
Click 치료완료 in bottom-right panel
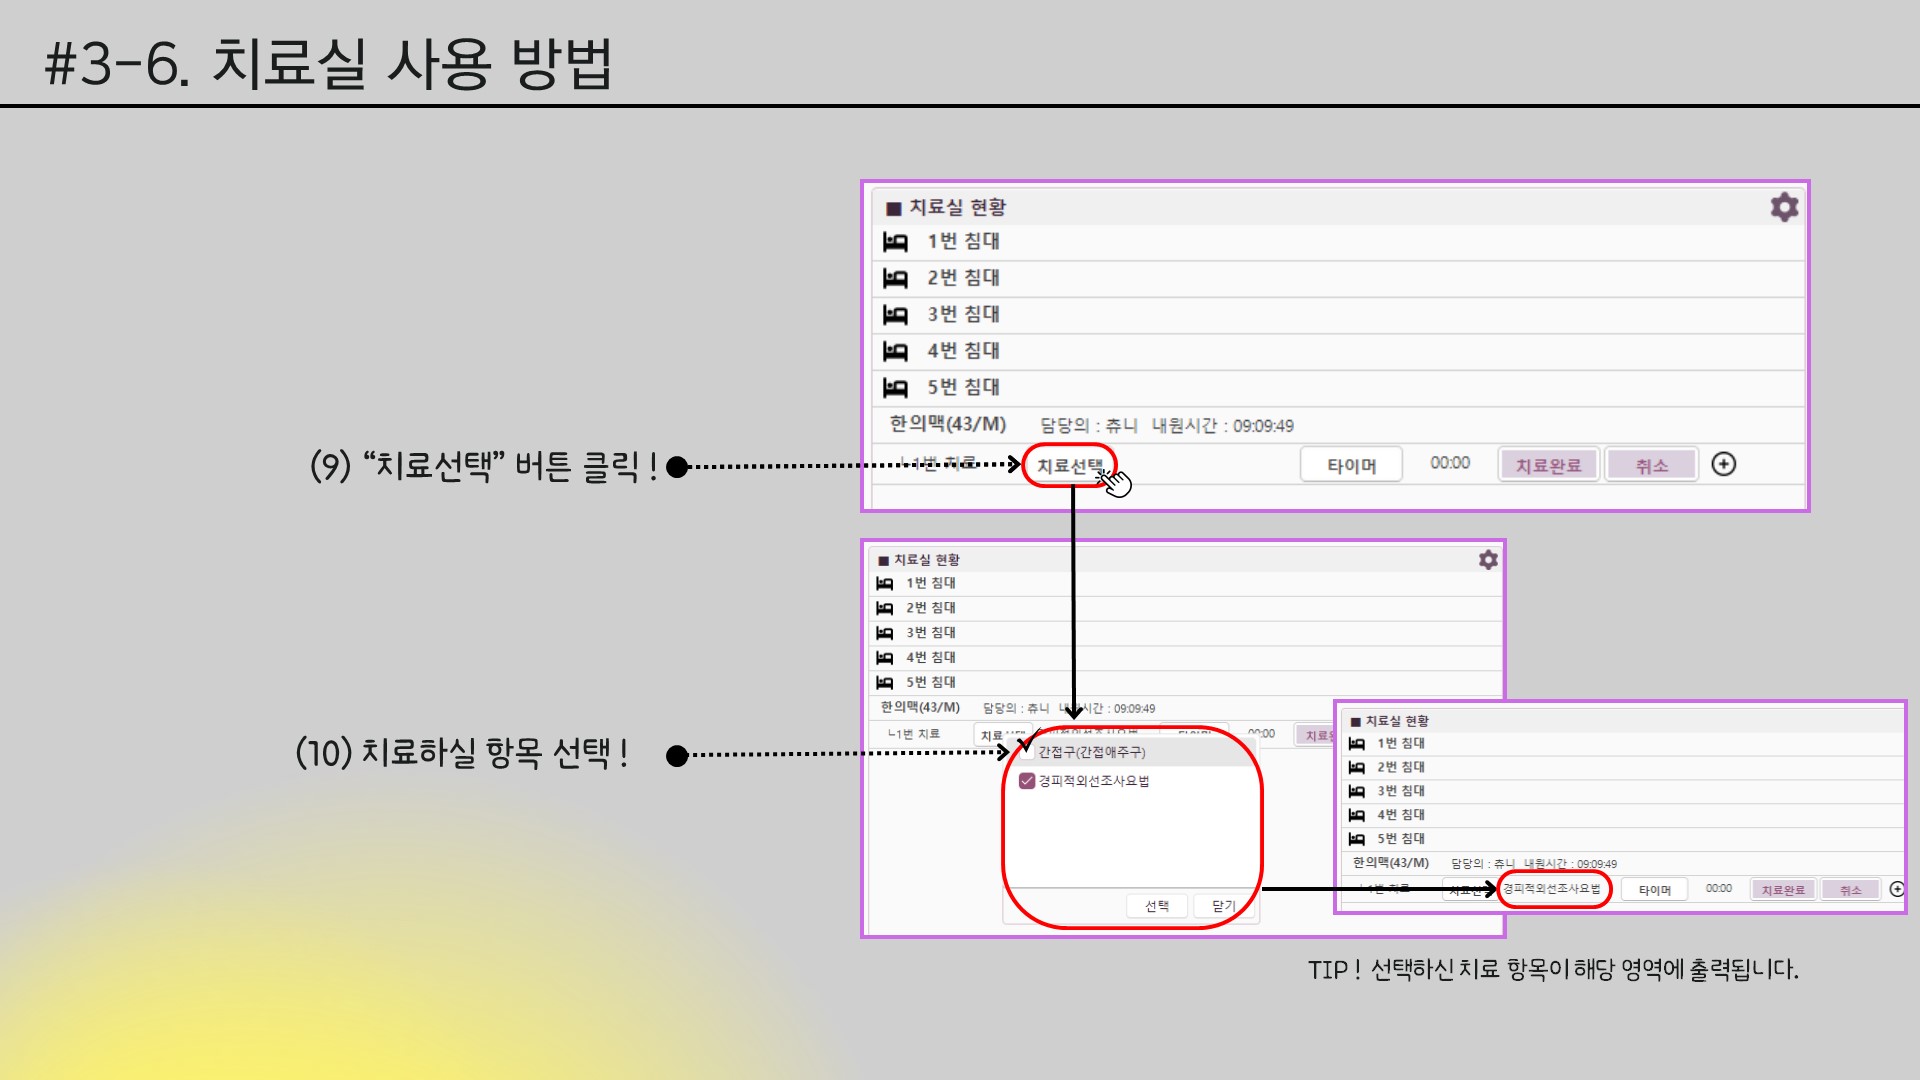1782,890
